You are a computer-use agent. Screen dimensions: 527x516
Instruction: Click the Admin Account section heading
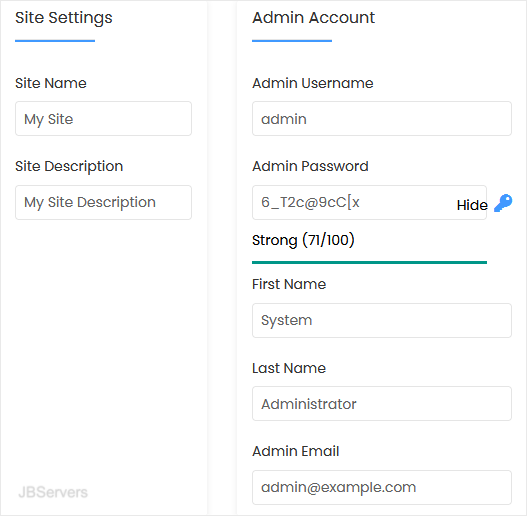313,17
